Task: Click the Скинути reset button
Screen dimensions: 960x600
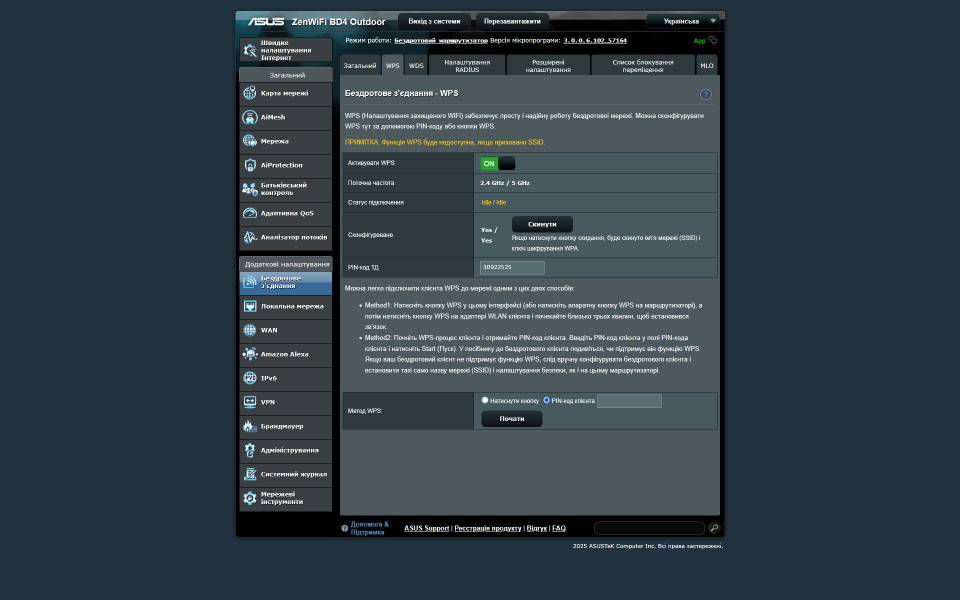Action: click(x=542, y=224)
